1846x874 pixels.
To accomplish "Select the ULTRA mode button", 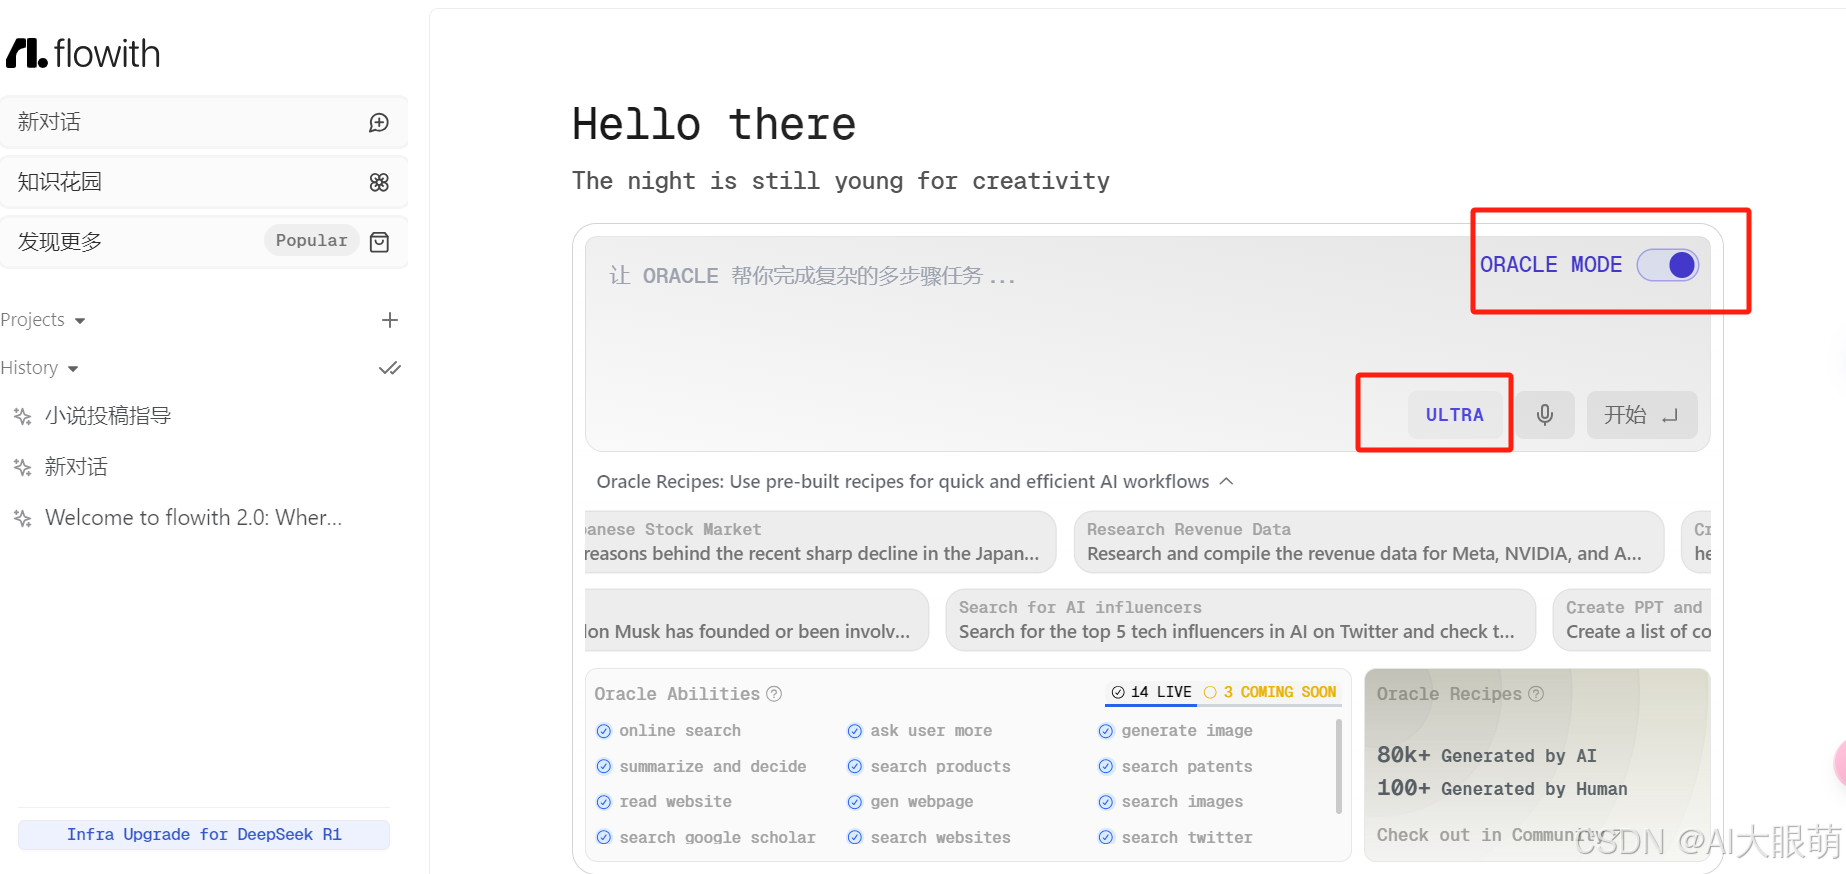I will tap(1455, 415).
